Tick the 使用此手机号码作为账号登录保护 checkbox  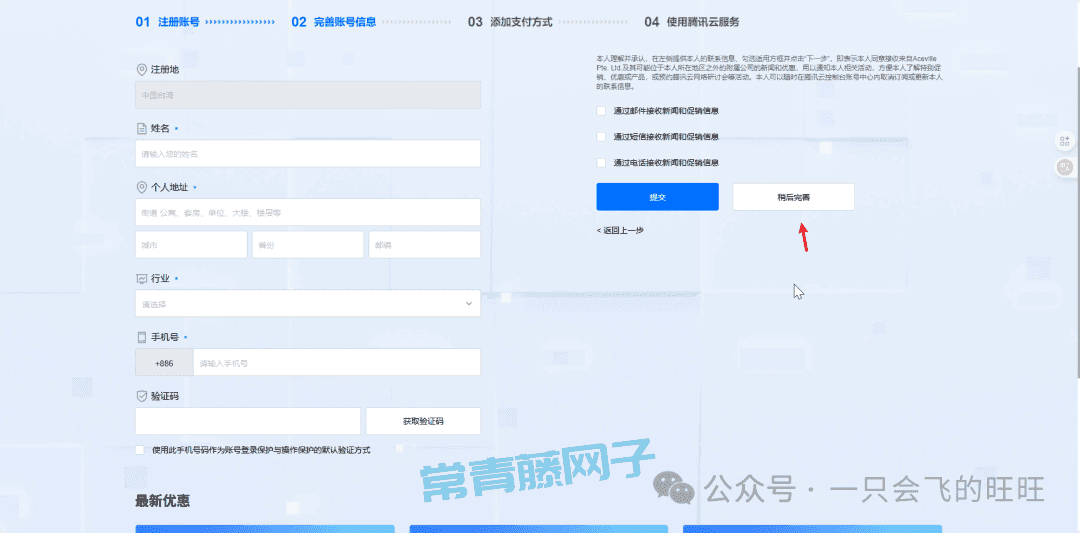[x=140, y=450]
